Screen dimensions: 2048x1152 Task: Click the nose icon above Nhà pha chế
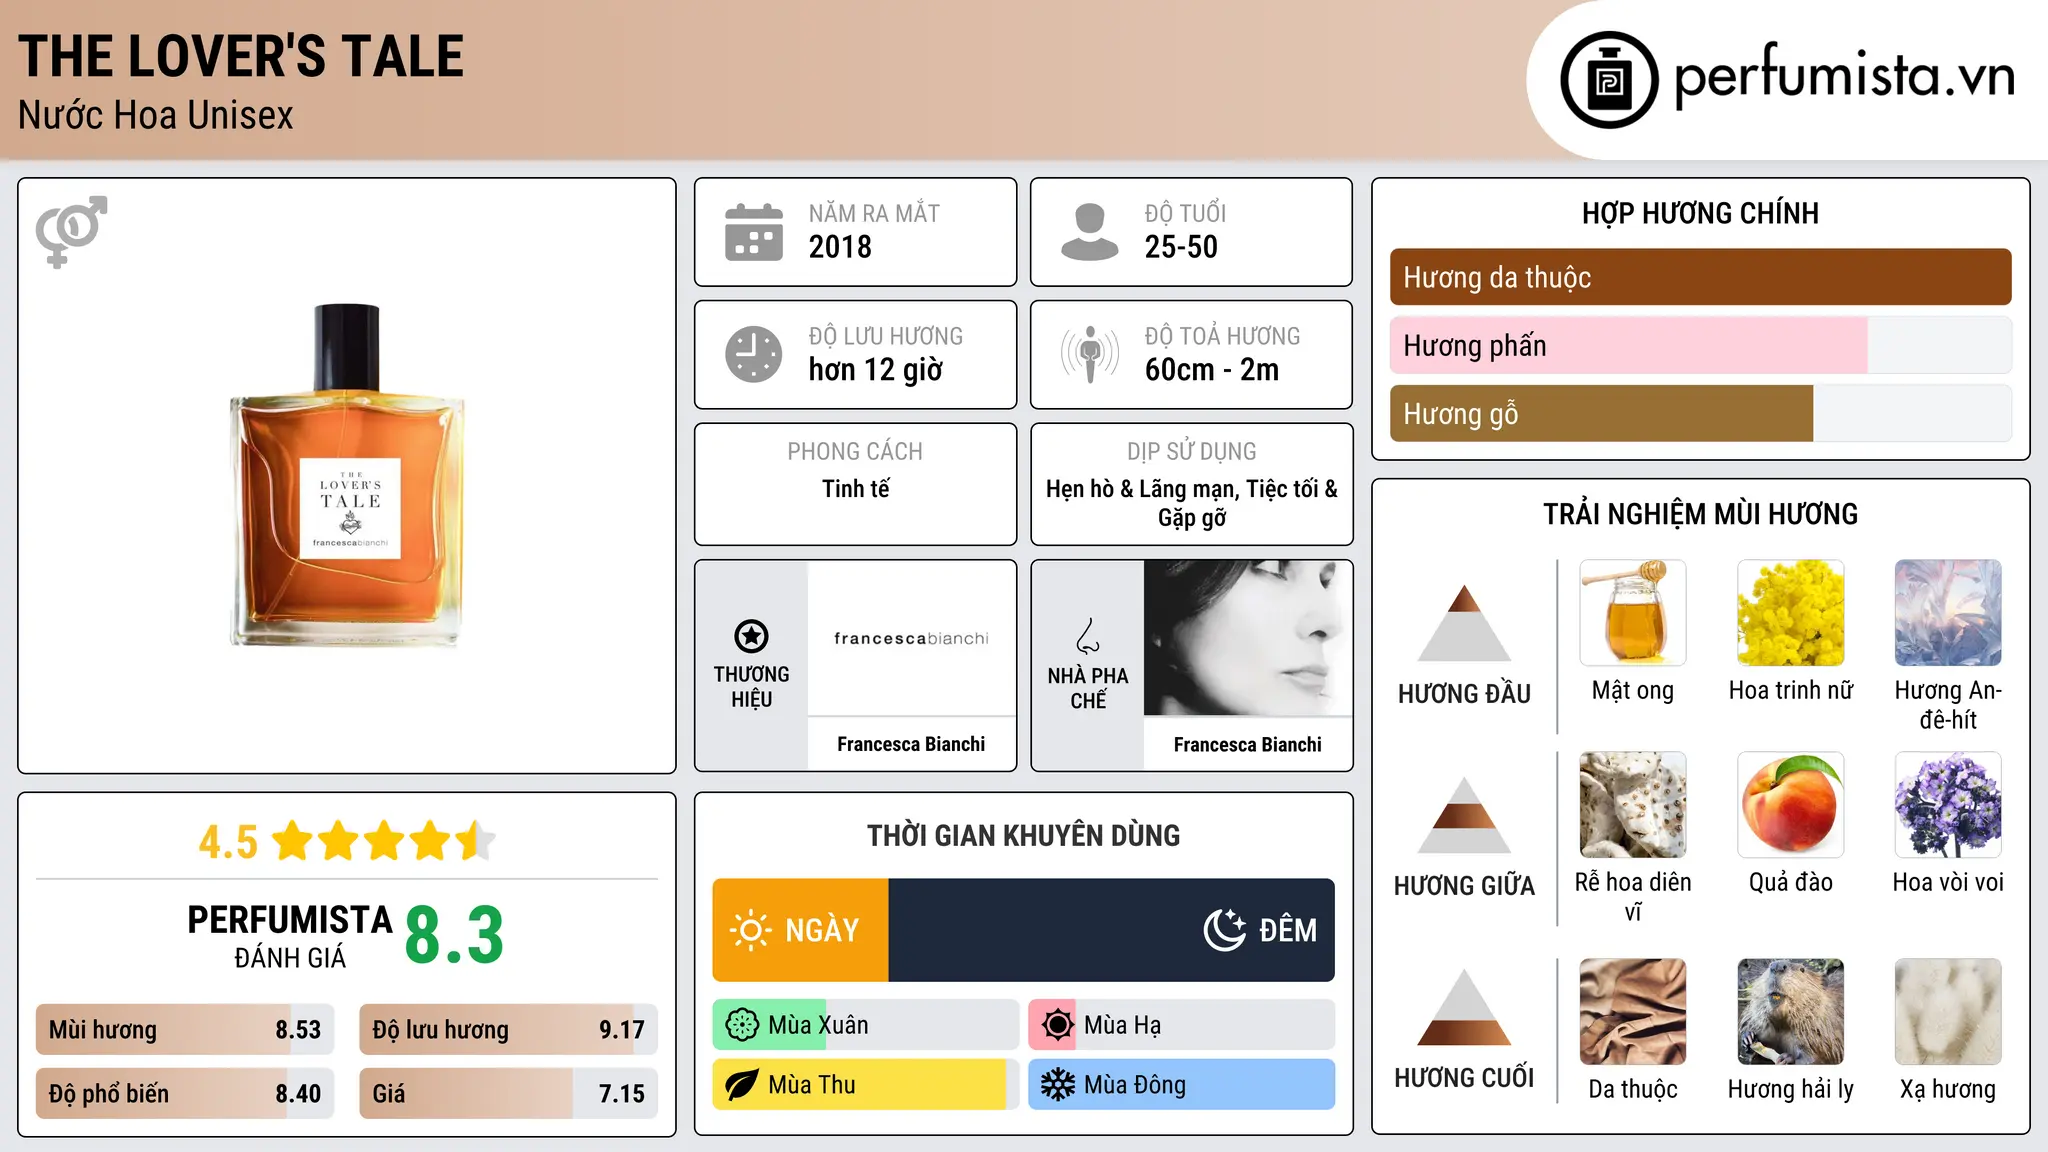click(1088, 635)
